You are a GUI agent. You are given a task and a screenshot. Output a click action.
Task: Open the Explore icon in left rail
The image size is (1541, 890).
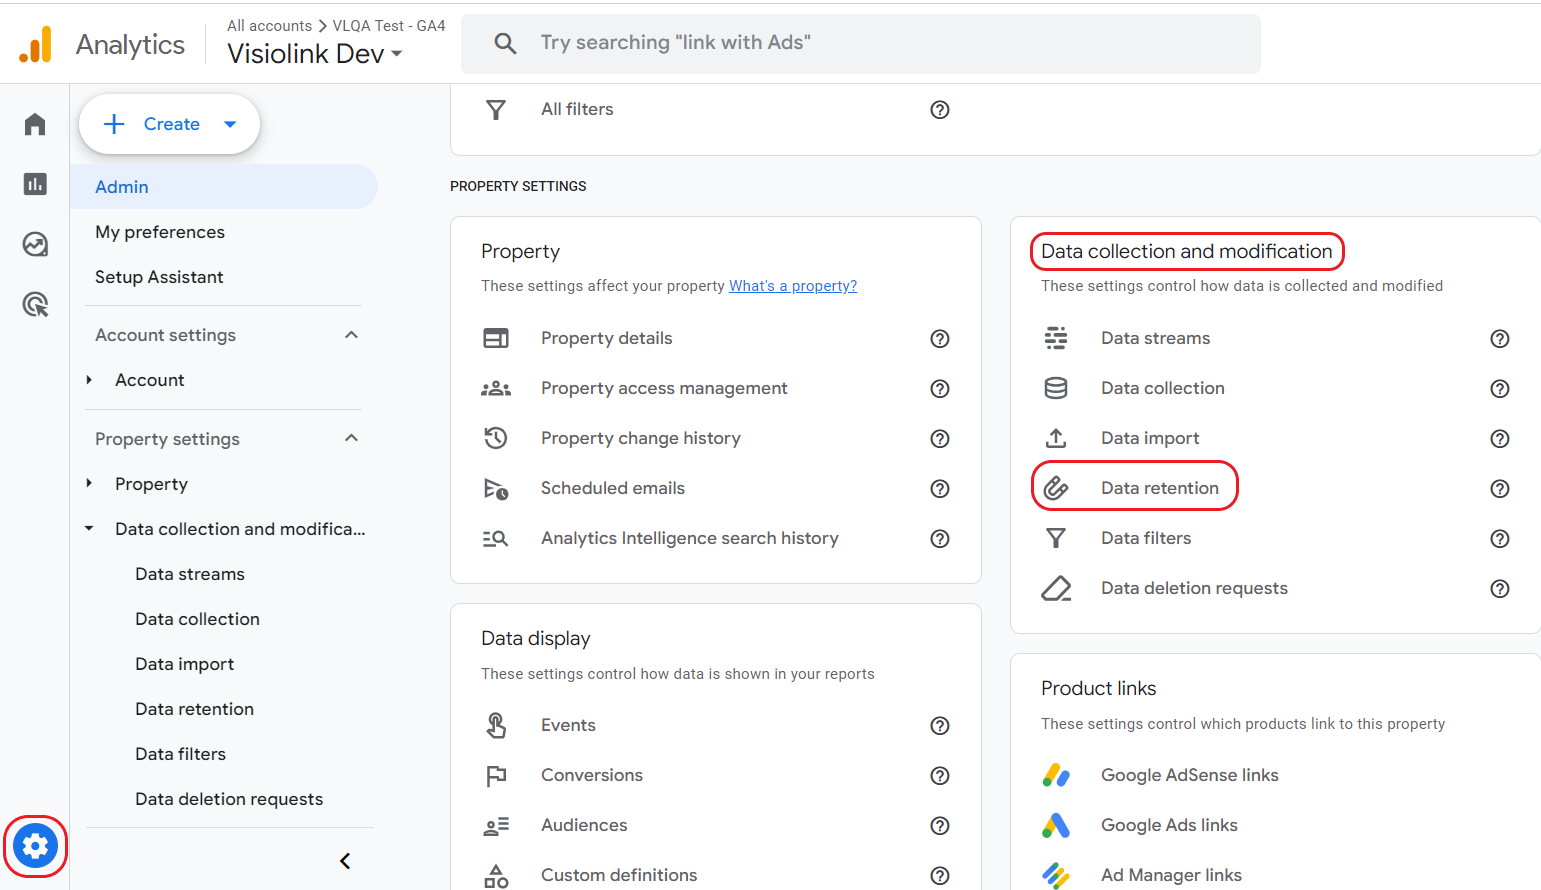pyautogui.click(x=35, y=244)
